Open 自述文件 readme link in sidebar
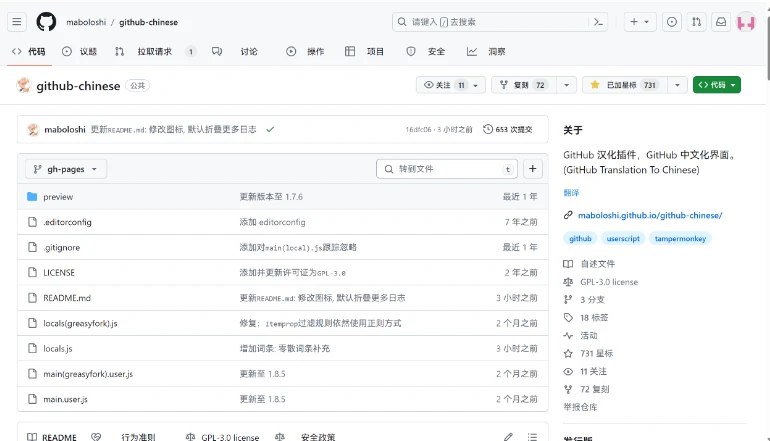770x441 pixels. tap(589, 264)
